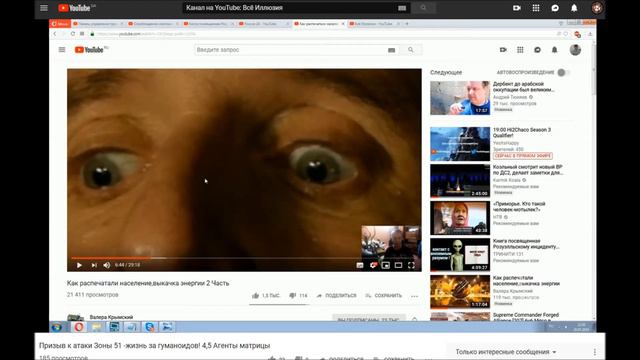Open the outer account avatar at top right

click(597, 8)
